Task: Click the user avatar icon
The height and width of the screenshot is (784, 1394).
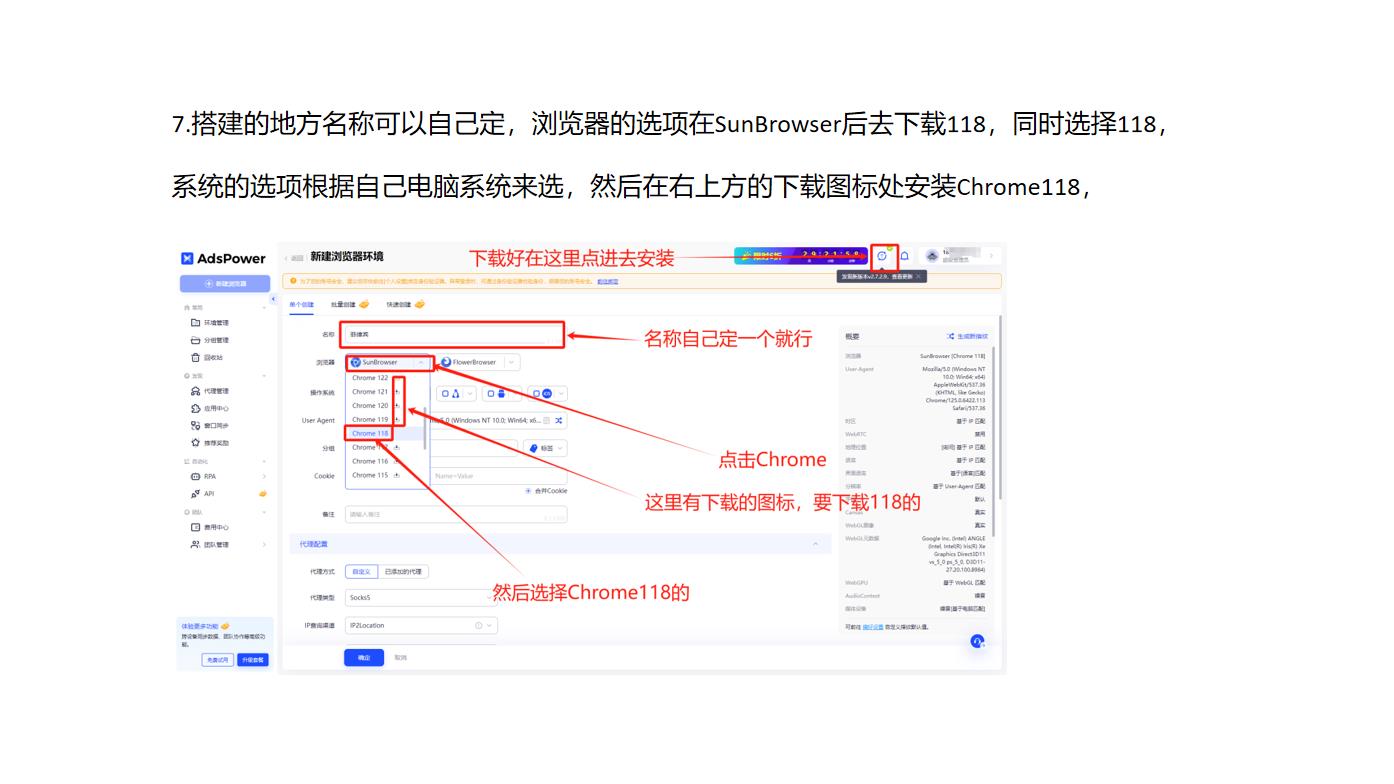Action: tap(932, 256)
